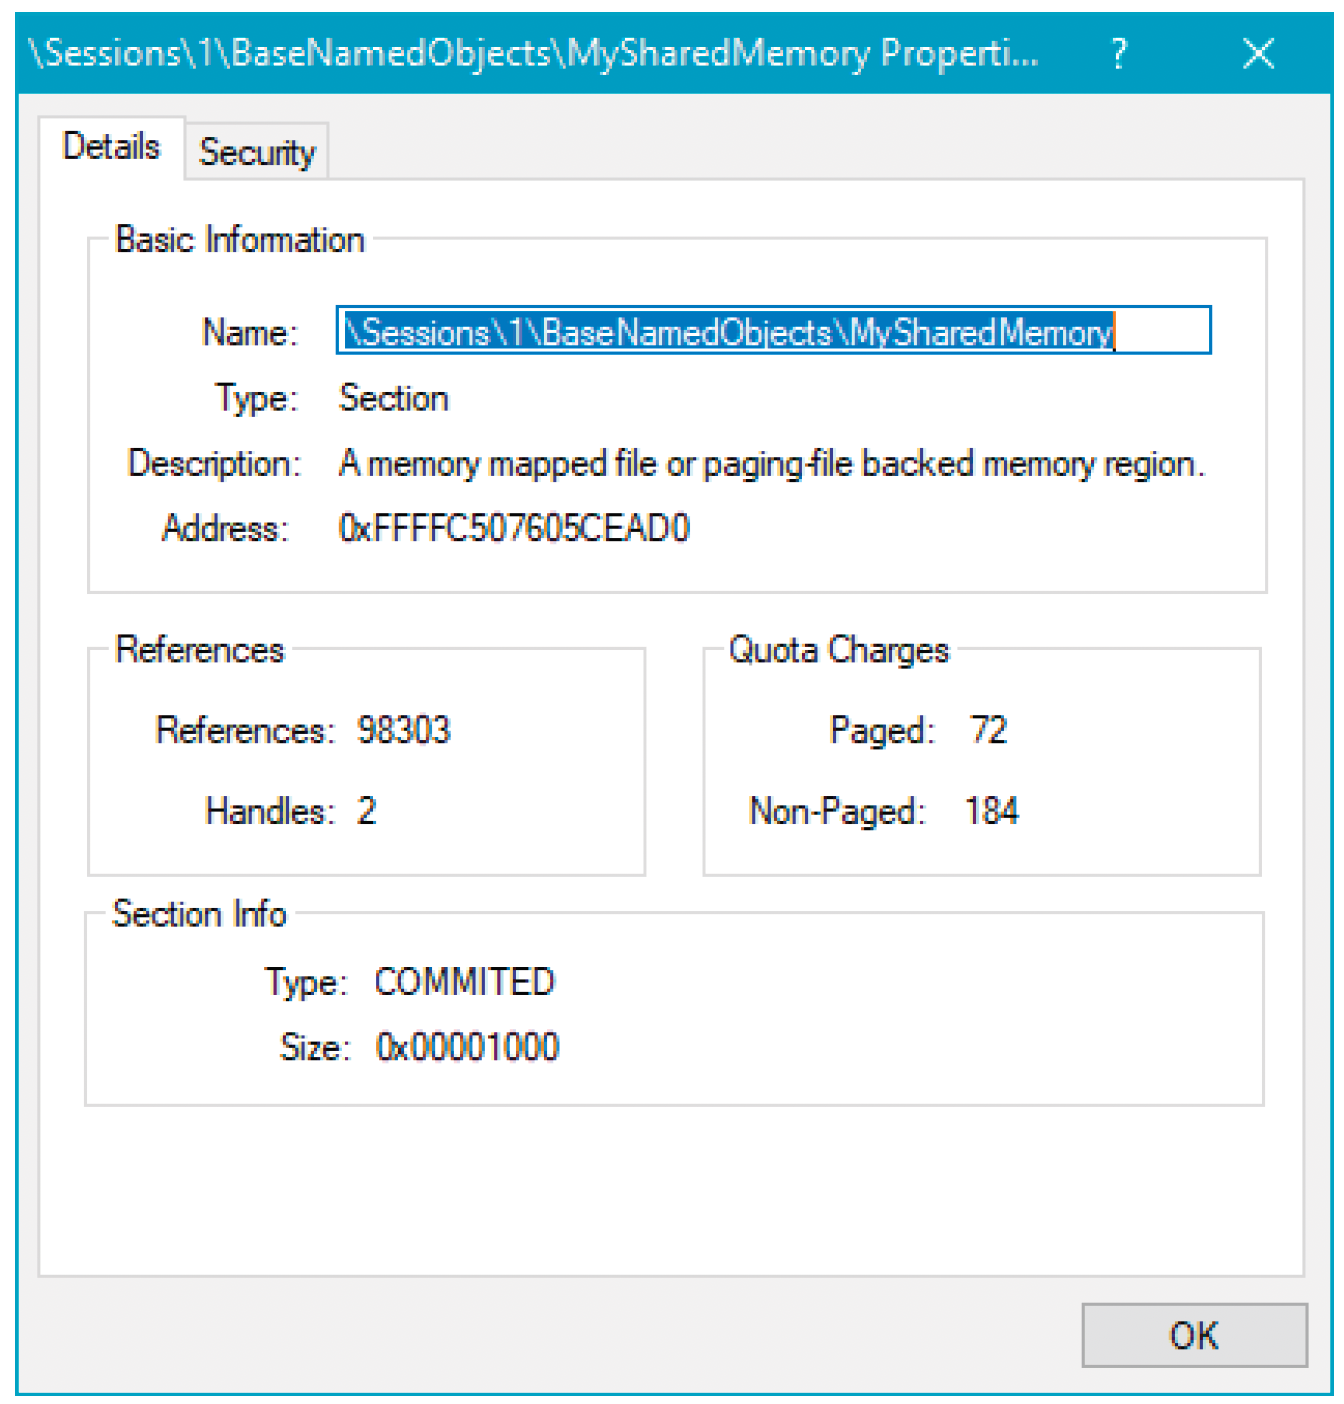Click the section type COMMITED
This screenshot has height=1404, width=1344.
465,982
